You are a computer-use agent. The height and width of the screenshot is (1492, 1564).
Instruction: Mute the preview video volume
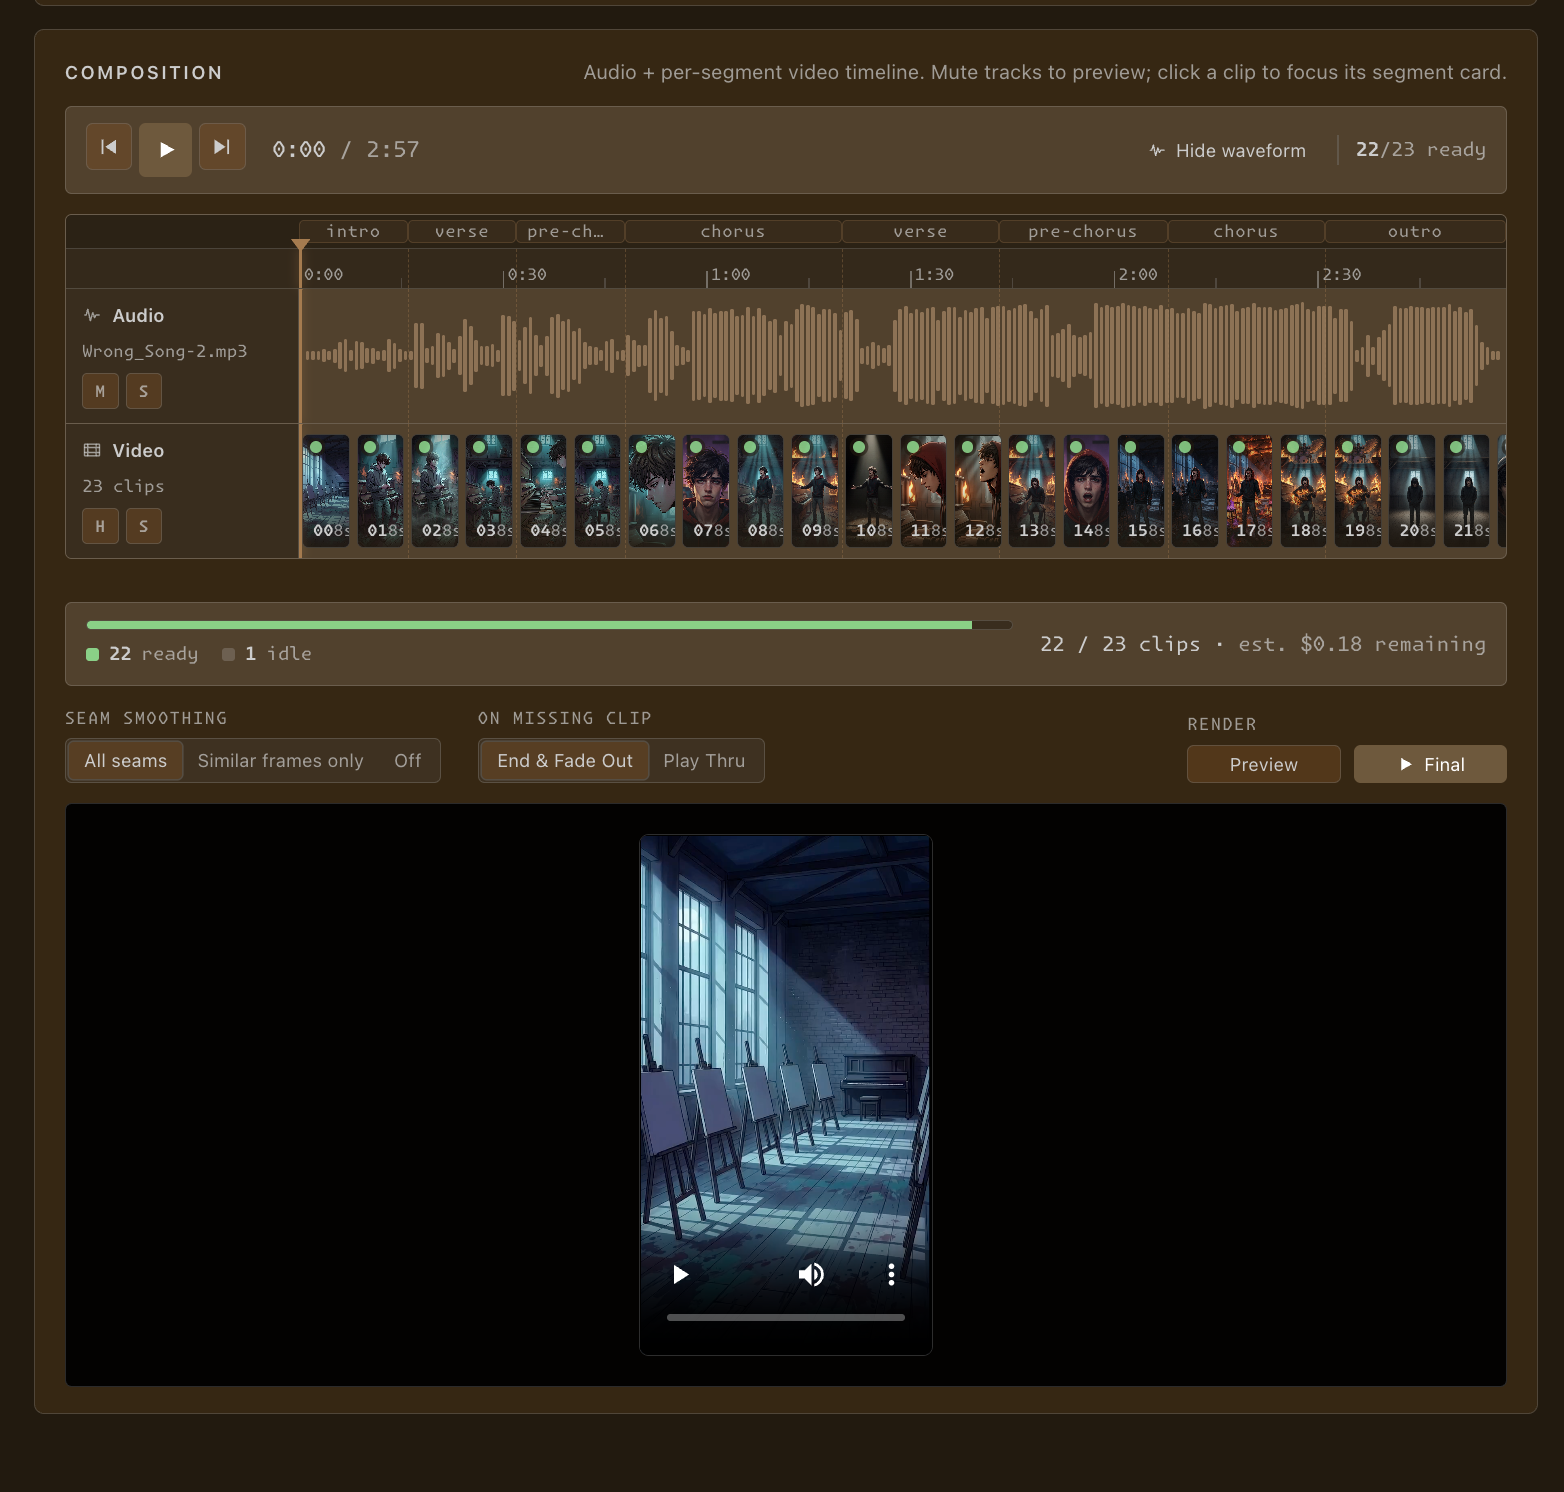coord(811,1274)
